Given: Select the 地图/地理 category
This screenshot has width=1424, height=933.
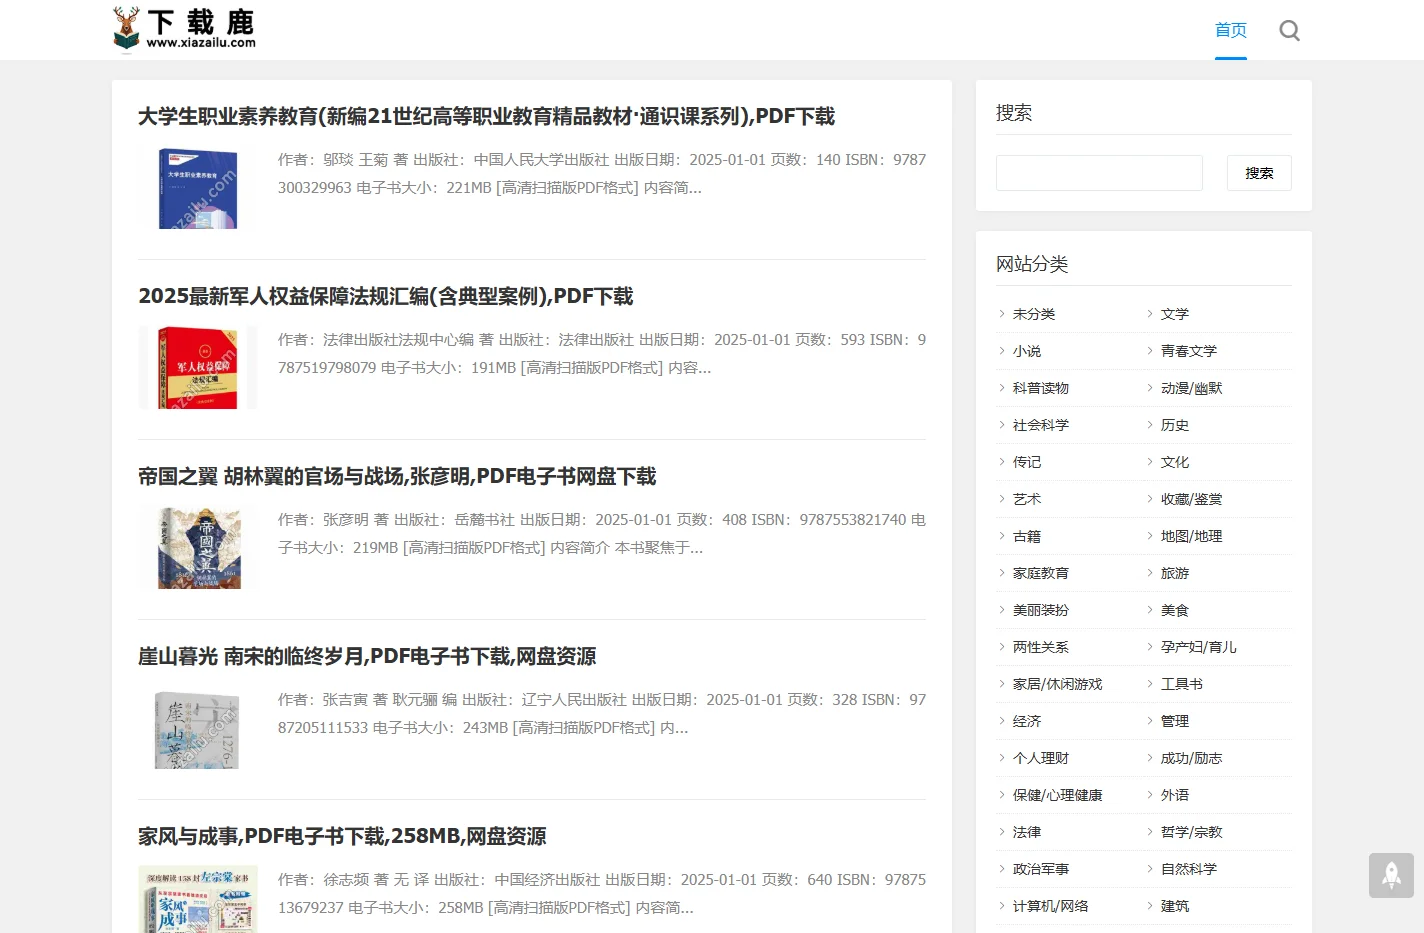Looking at the screenshot, I should tap(1192, 536).
